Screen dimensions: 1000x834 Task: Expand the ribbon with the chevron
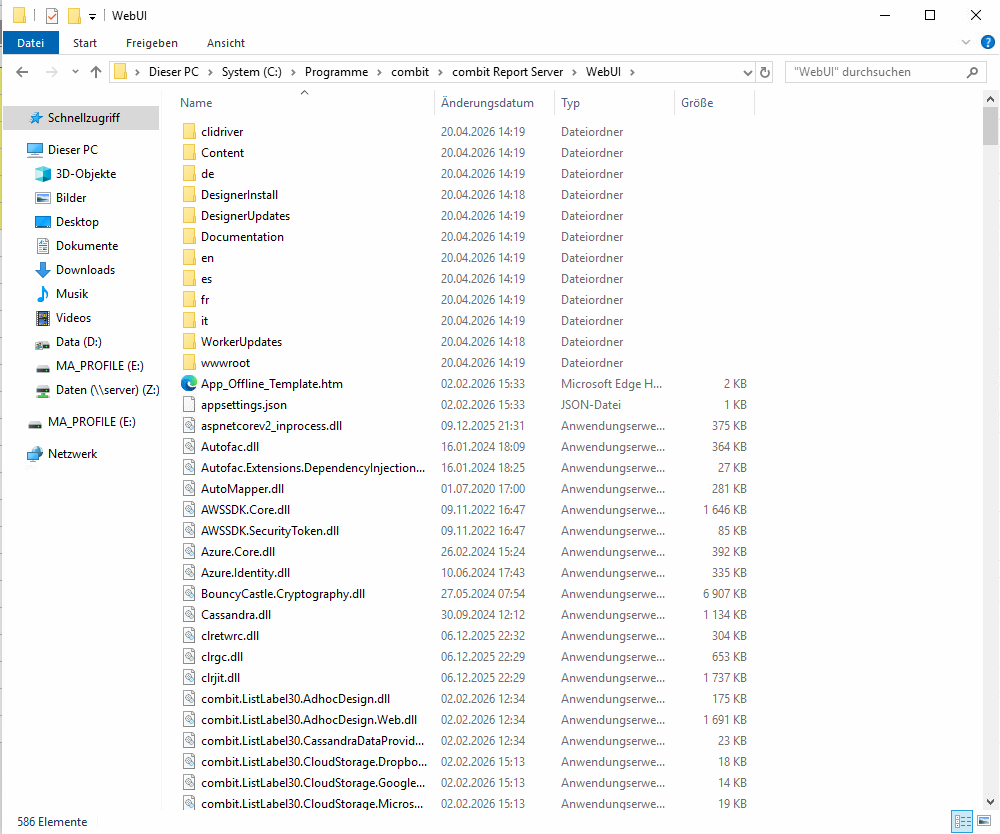[x=965, y=43]
